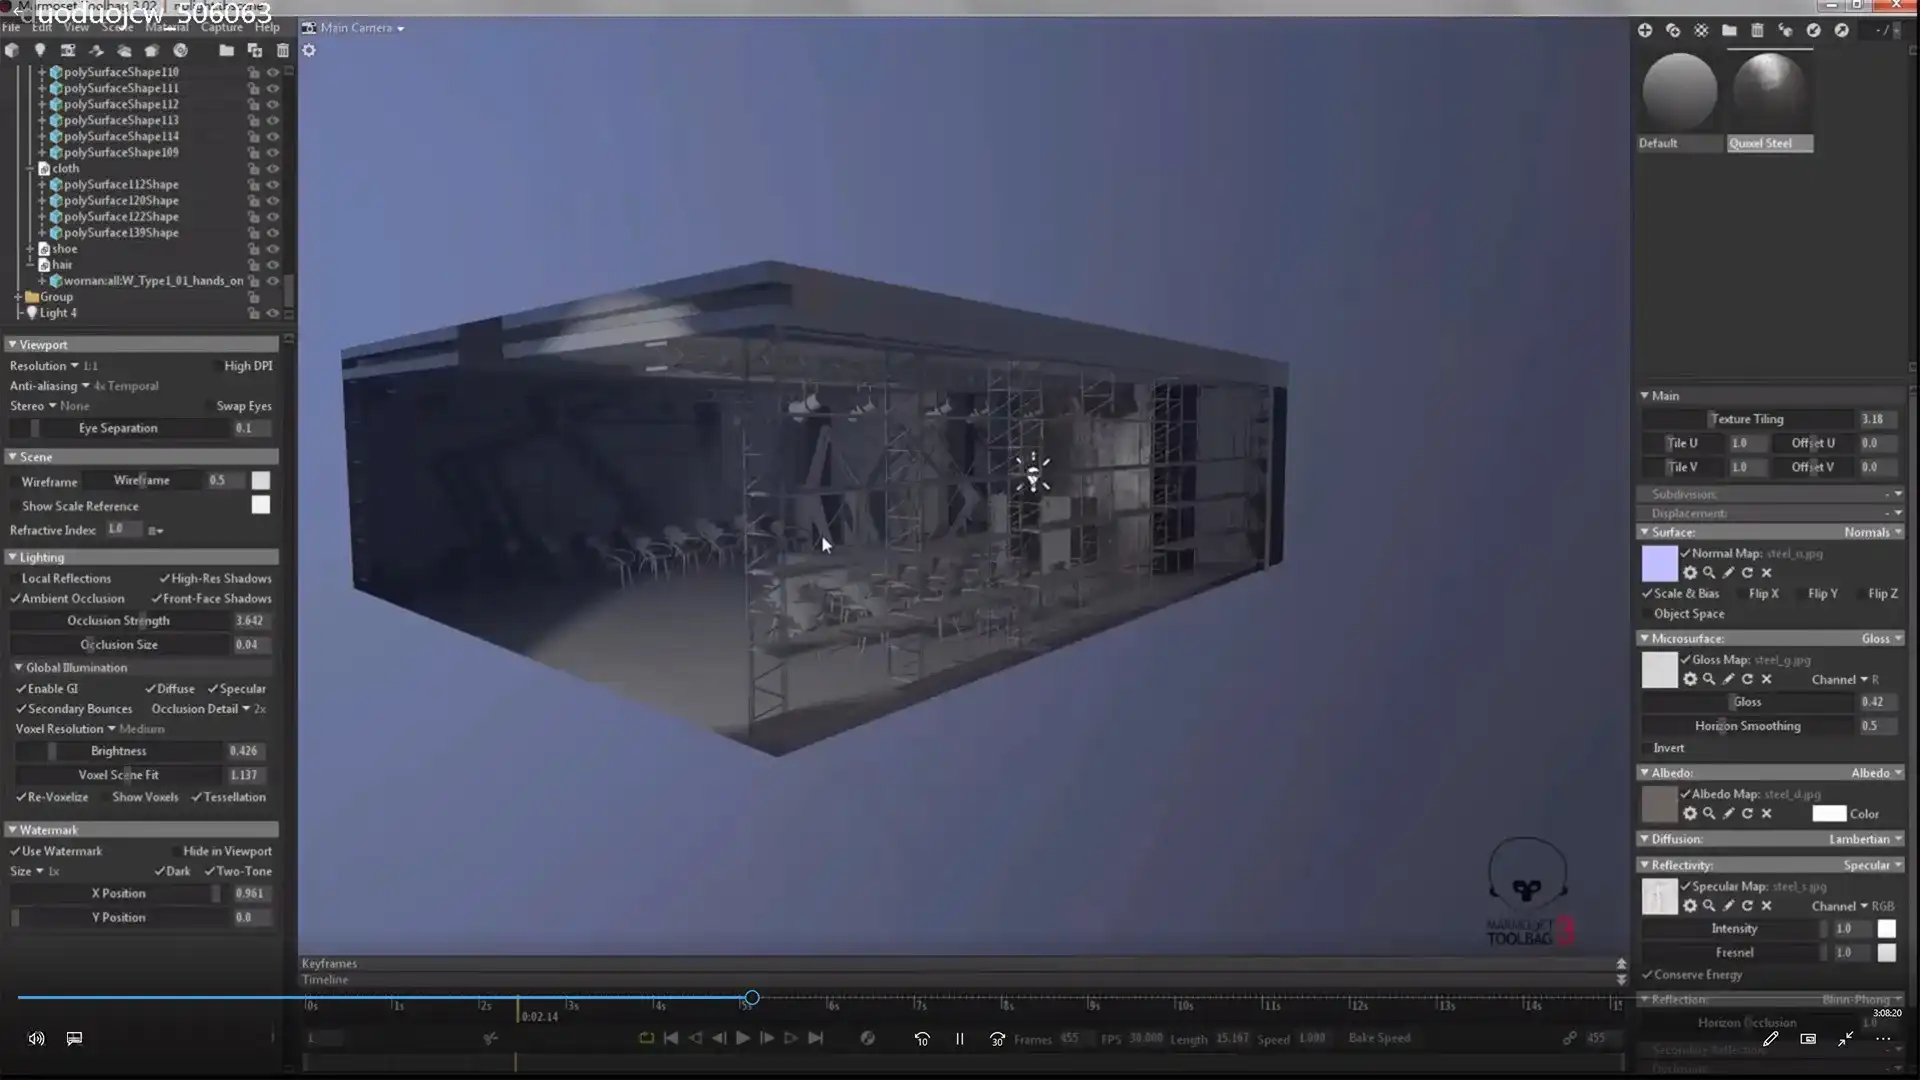Toggle Ambient Occlusion checkbox

coord(16,599)
